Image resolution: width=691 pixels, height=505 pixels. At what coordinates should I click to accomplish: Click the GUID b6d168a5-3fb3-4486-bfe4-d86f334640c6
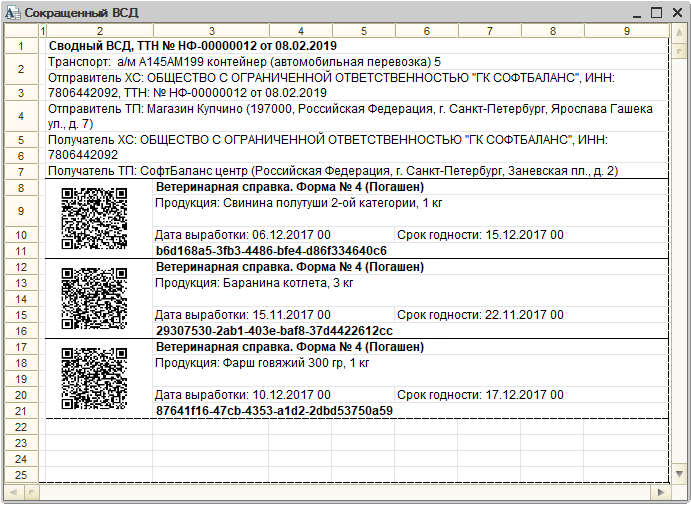(271, 251)
